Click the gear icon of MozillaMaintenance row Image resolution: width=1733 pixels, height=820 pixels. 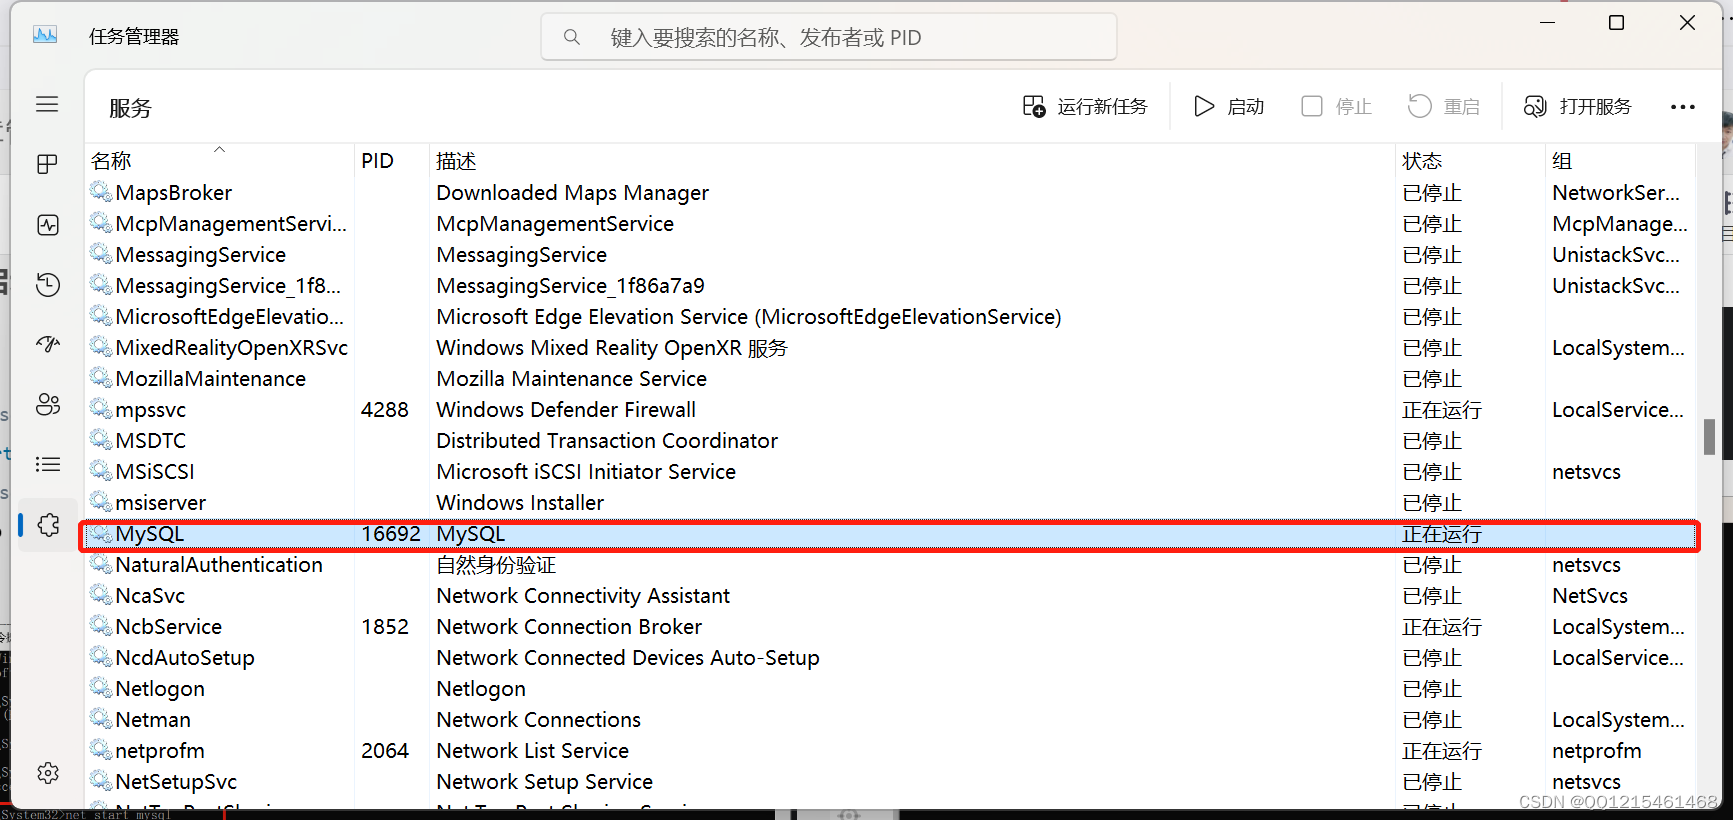click(x=100, y=377)
